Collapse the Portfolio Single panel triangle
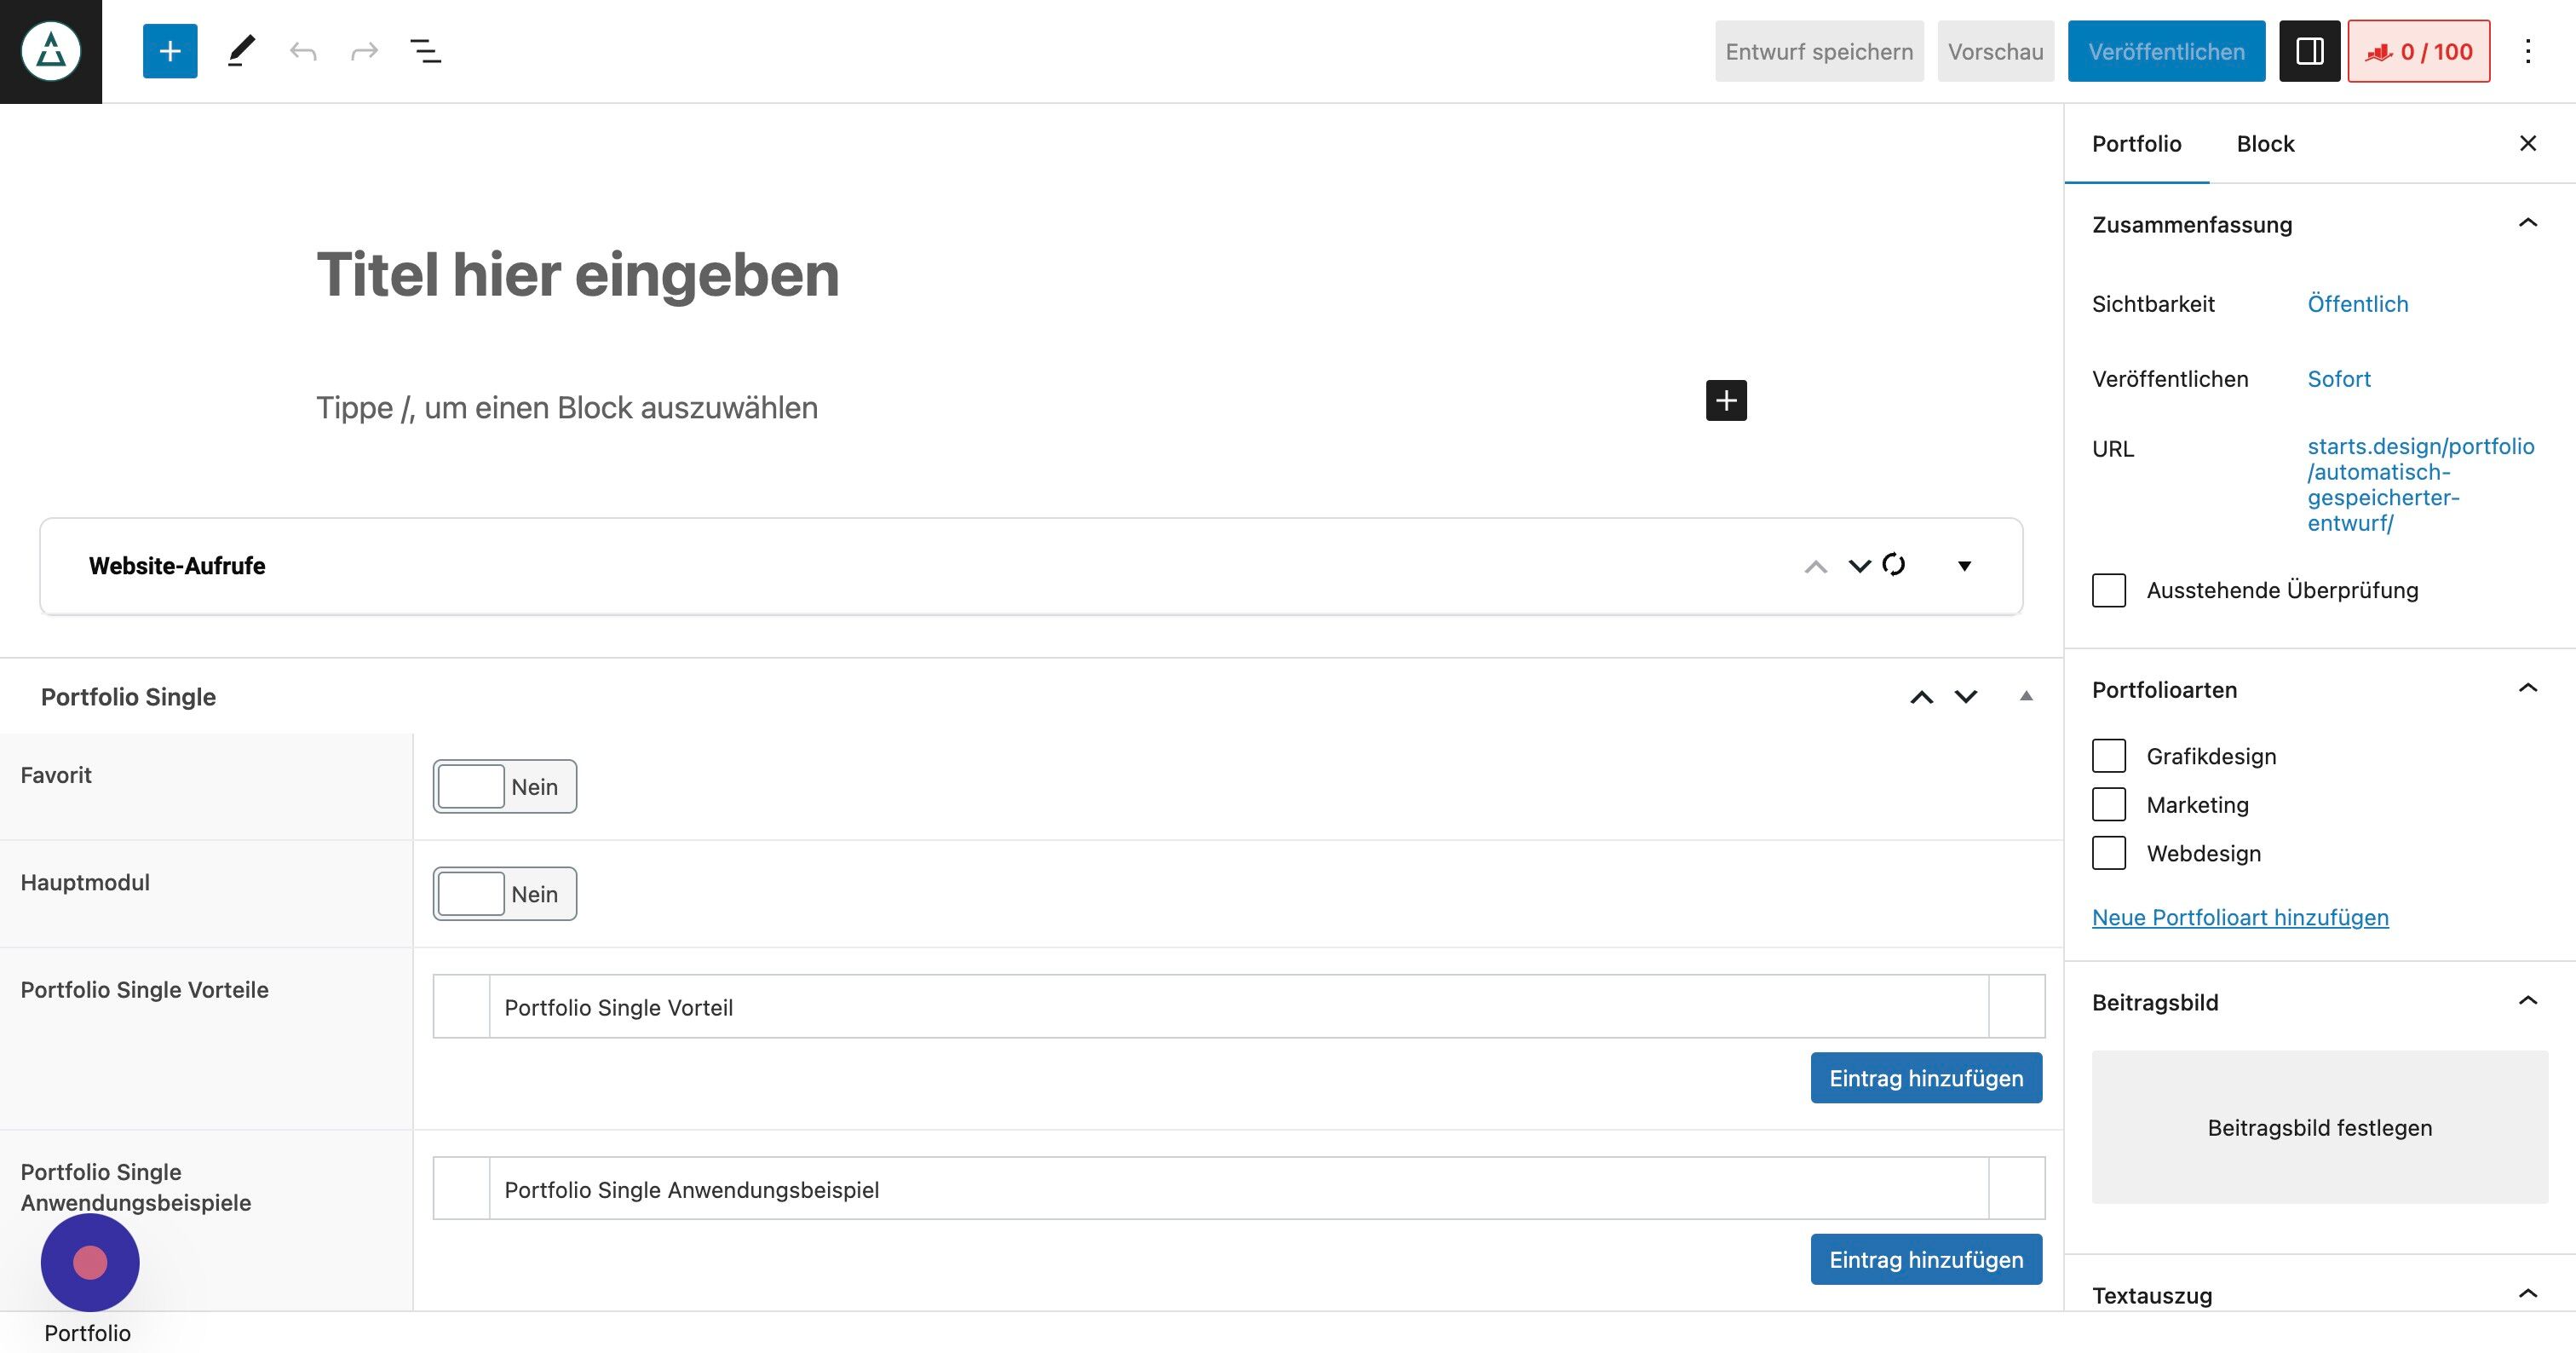The height and width of the screenshot is (1353, 2576). 2026,696
